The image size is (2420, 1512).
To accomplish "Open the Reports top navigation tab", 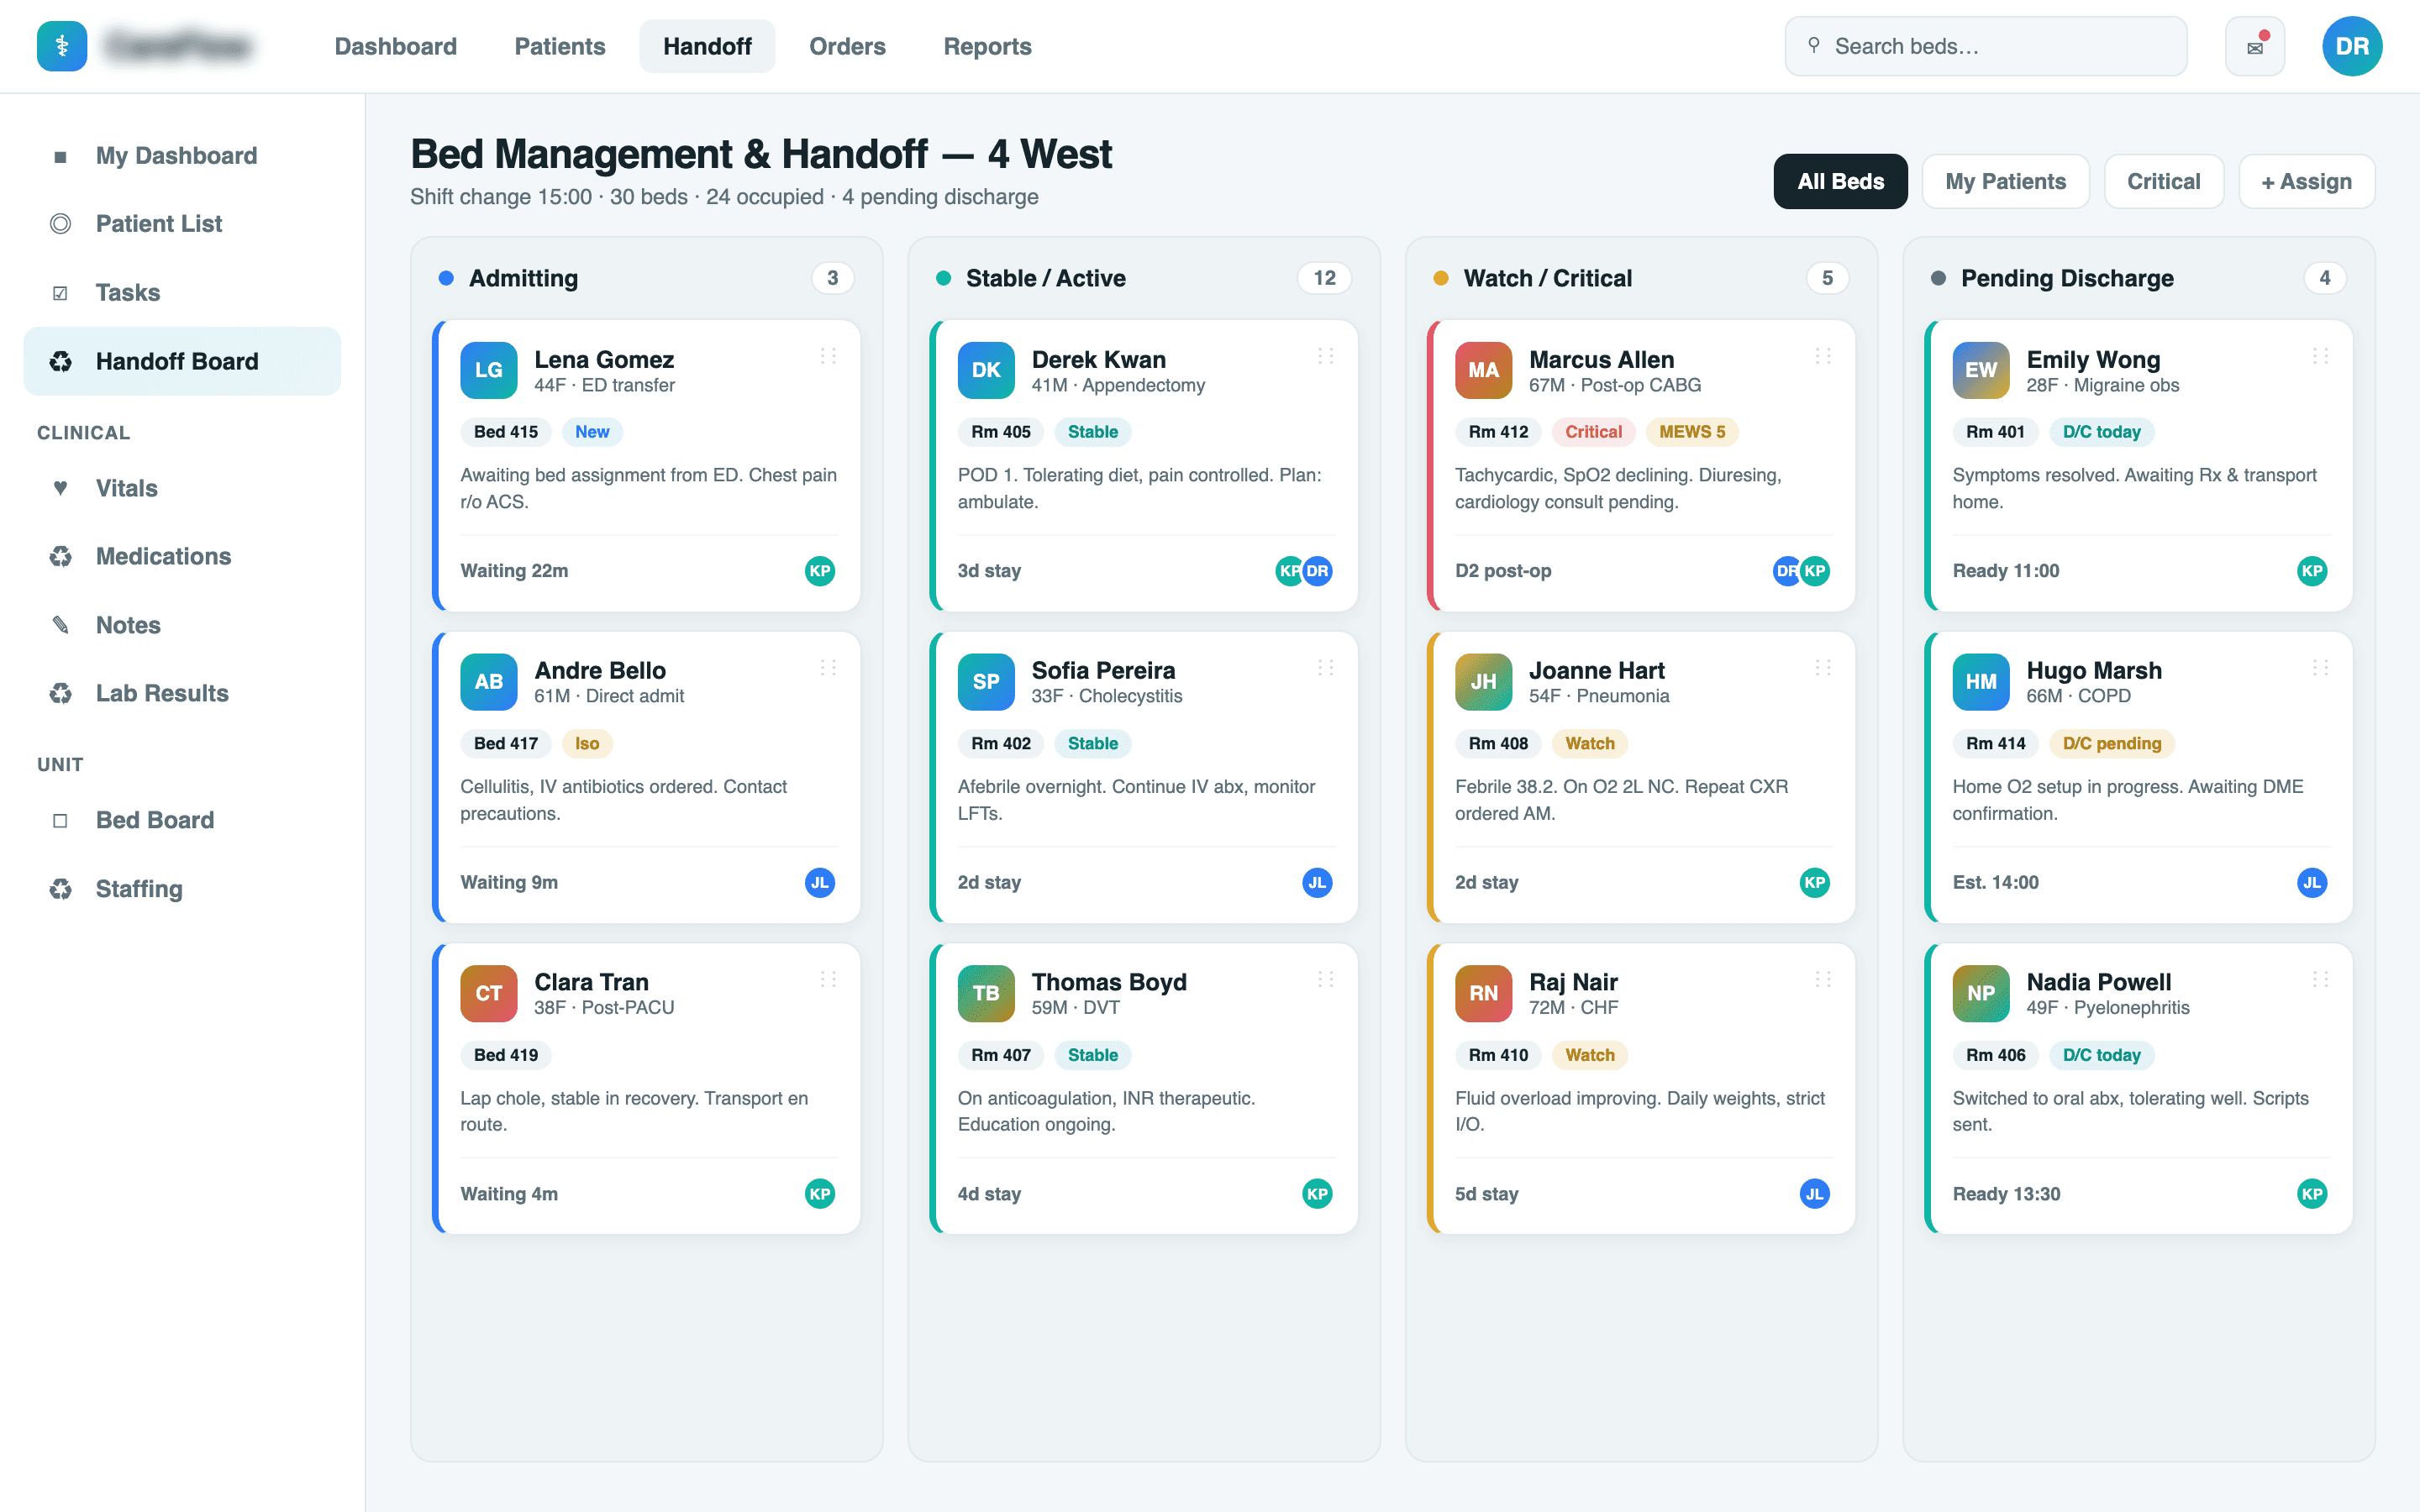I will (987, 46).
